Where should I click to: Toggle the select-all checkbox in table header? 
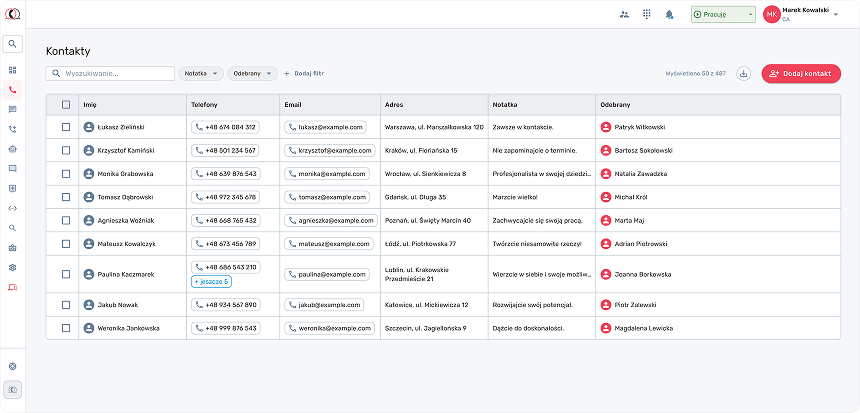[66, 104]
